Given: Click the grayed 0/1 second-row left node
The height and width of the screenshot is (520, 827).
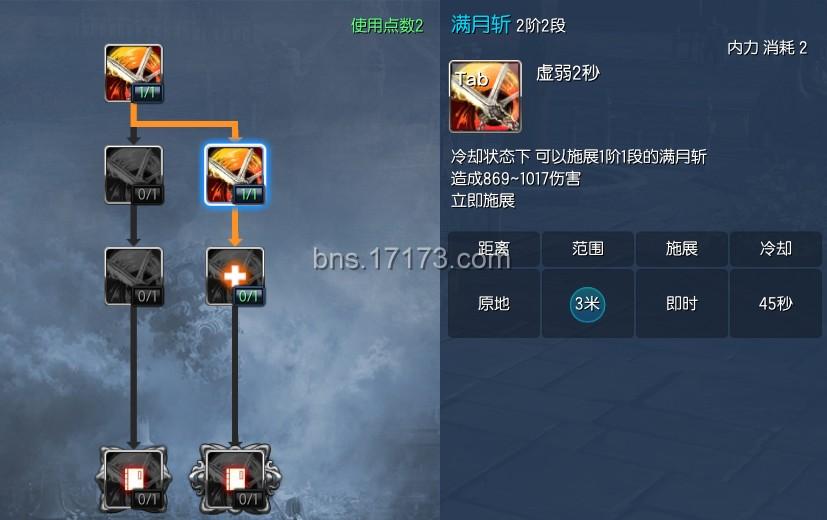Looking at the screenshot, I should point(134,175).
